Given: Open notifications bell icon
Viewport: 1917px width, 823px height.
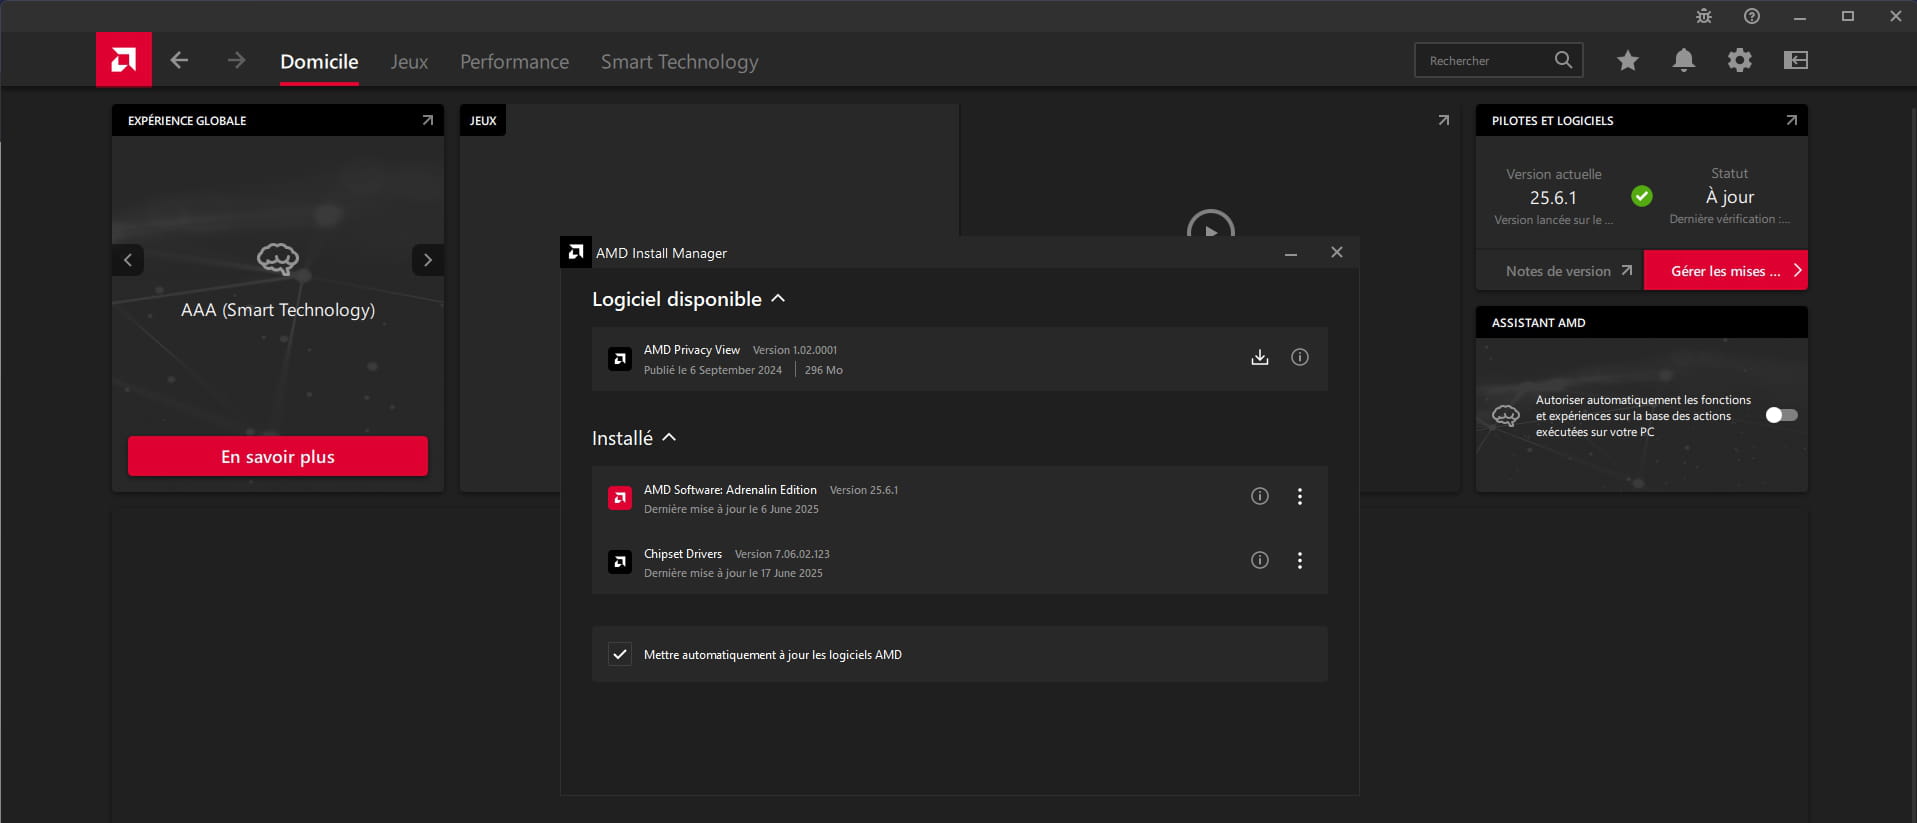Looking at the screenshot, I should (x=1684, y=60).
